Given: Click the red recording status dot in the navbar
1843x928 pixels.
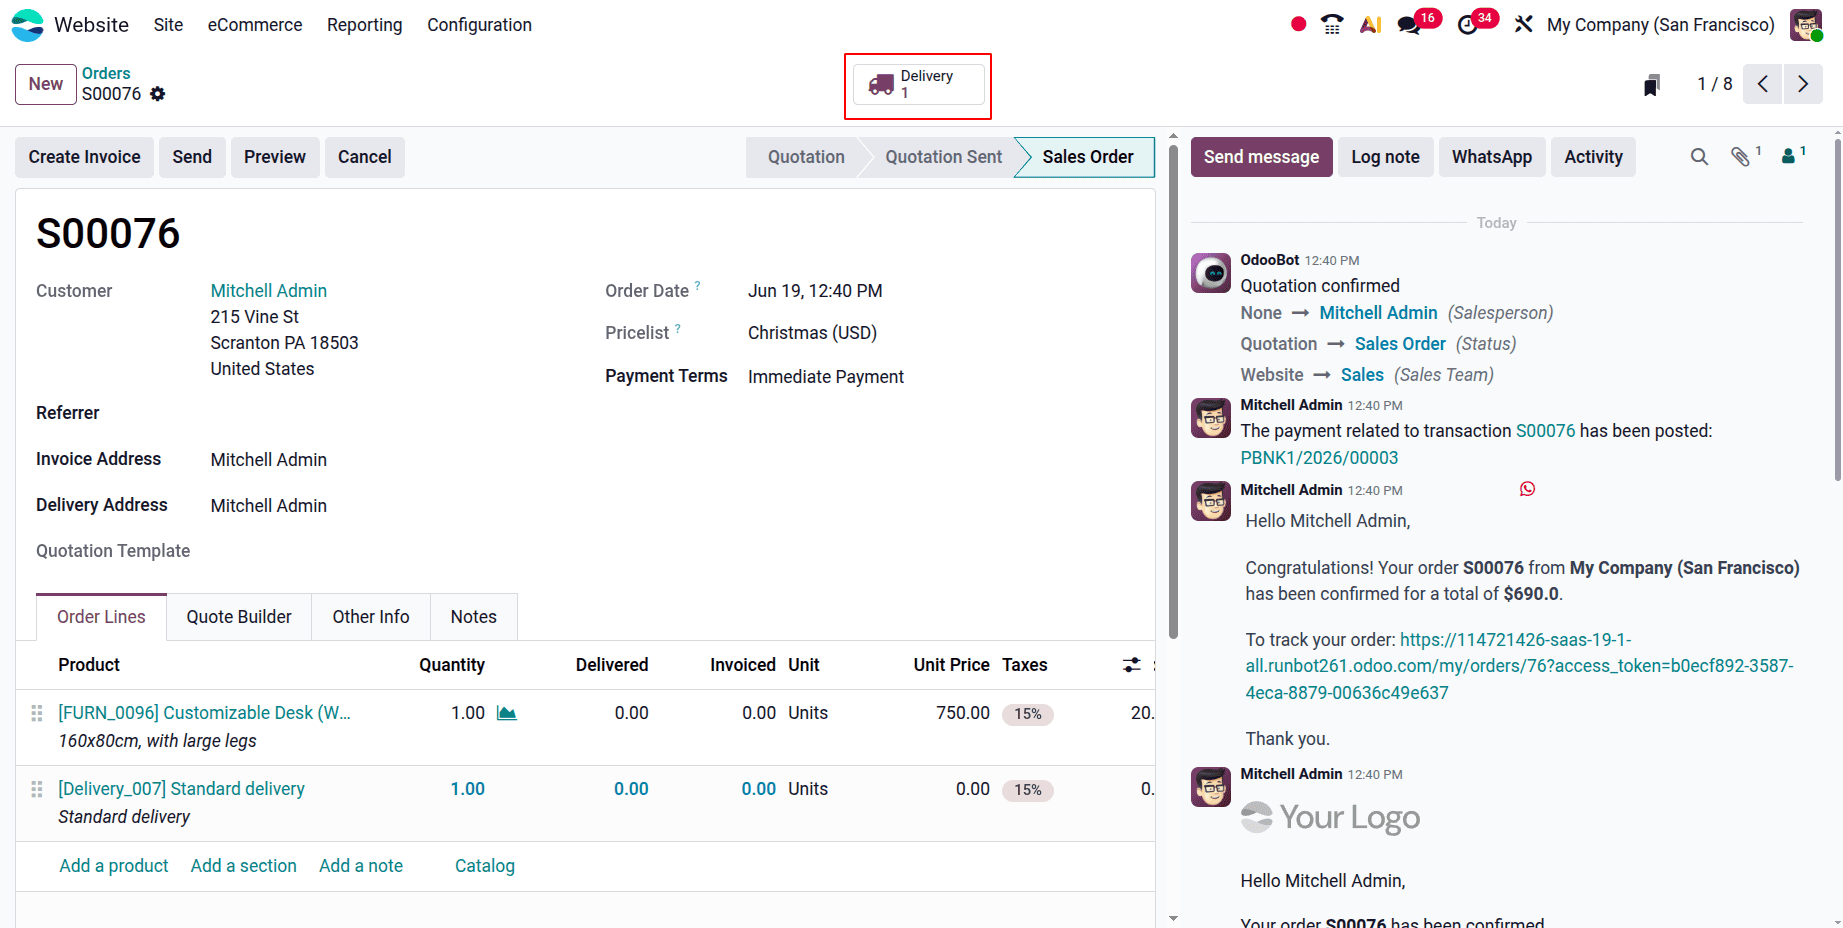Looking at the screenshot, I should click(1298, 24).
